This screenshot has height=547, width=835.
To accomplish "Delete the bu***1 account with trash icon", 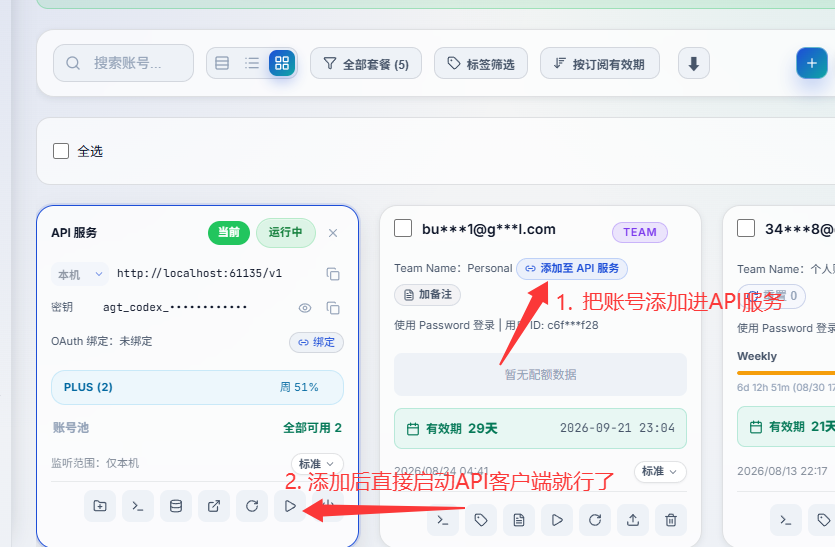I will 671,520.
